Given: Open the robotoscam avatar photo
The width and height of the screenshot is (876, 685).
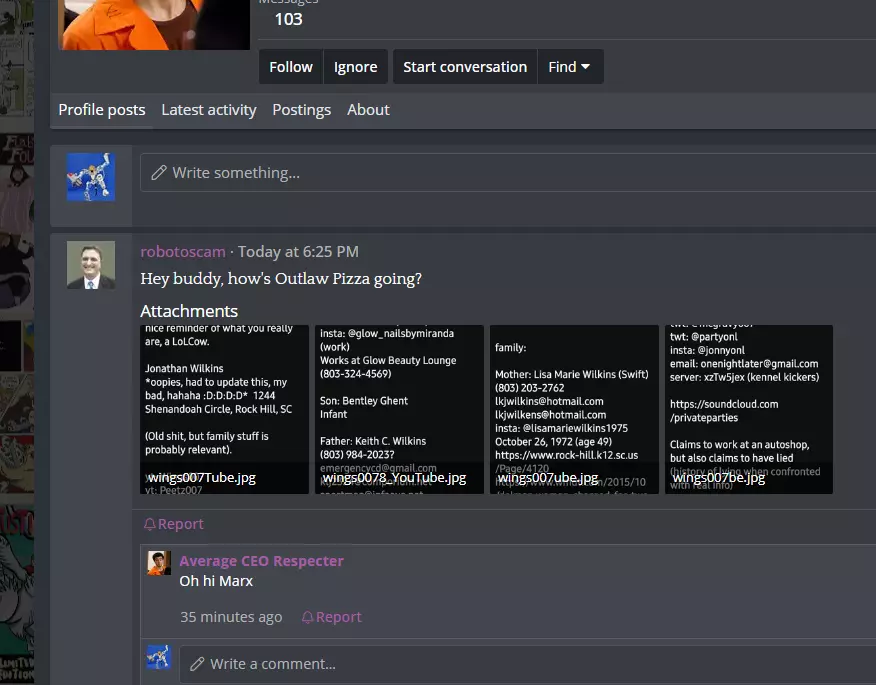Looking at the screenshot, I should pos(91,265).
